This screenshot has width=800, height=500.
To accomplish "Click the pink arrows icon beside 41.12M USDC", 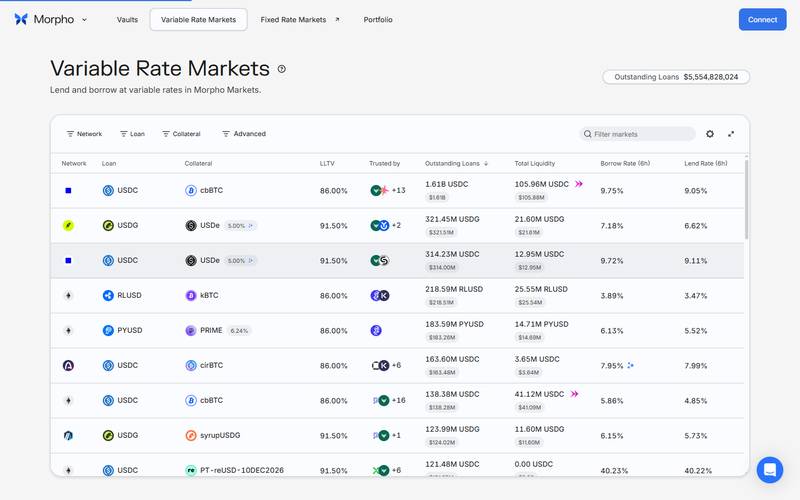I will (x=574, y=394).
